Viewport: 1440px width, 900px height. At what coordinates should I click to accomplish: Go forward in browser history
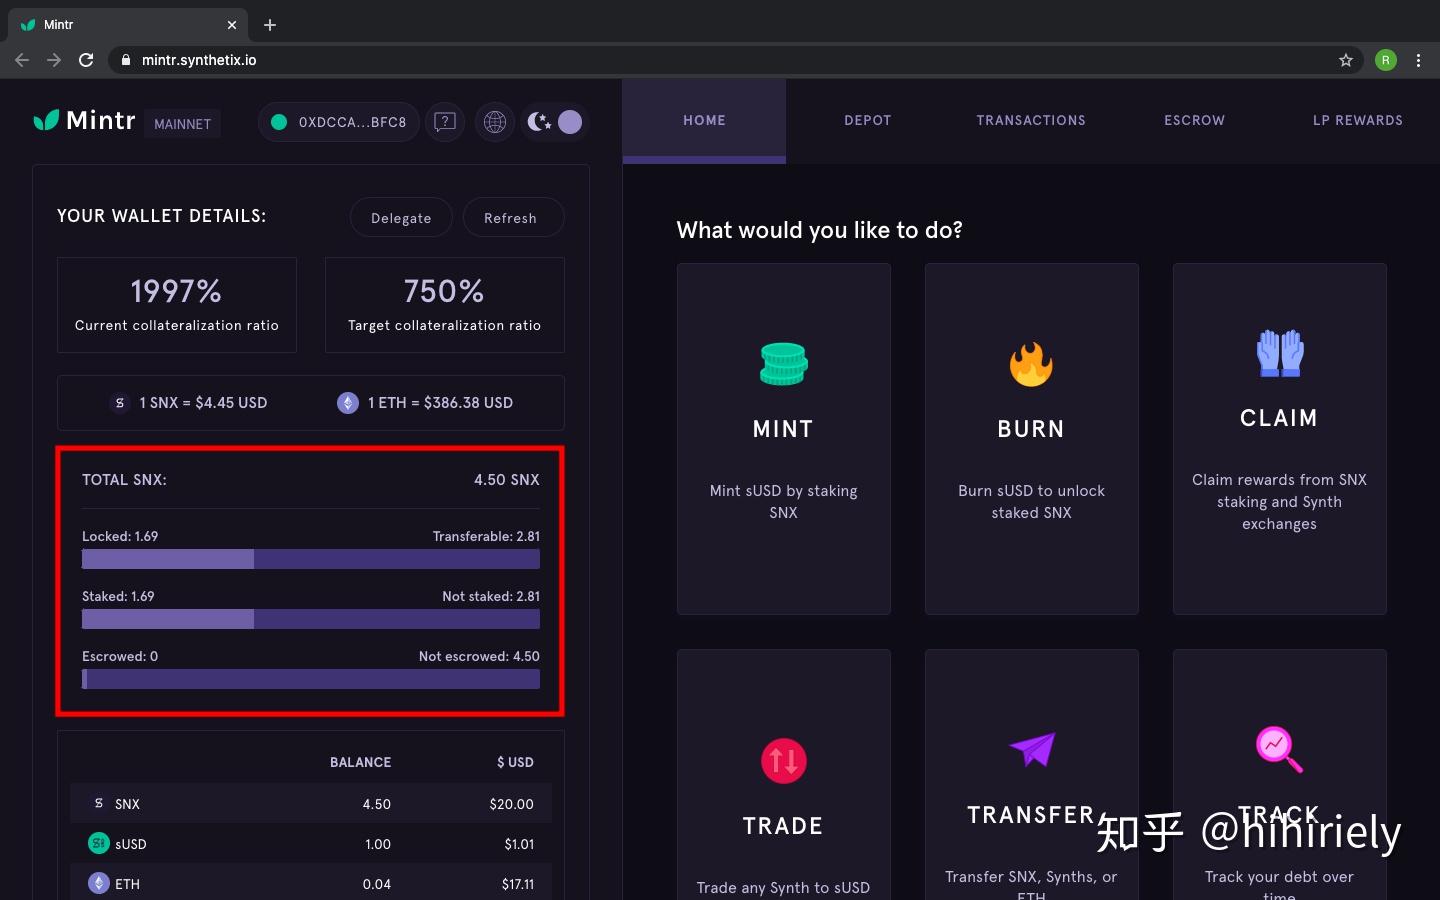(54, 60)
